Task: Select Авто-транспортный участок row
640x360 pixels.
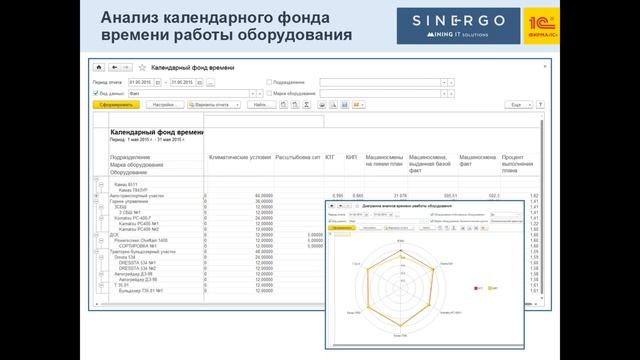Action: click(136, 196)
